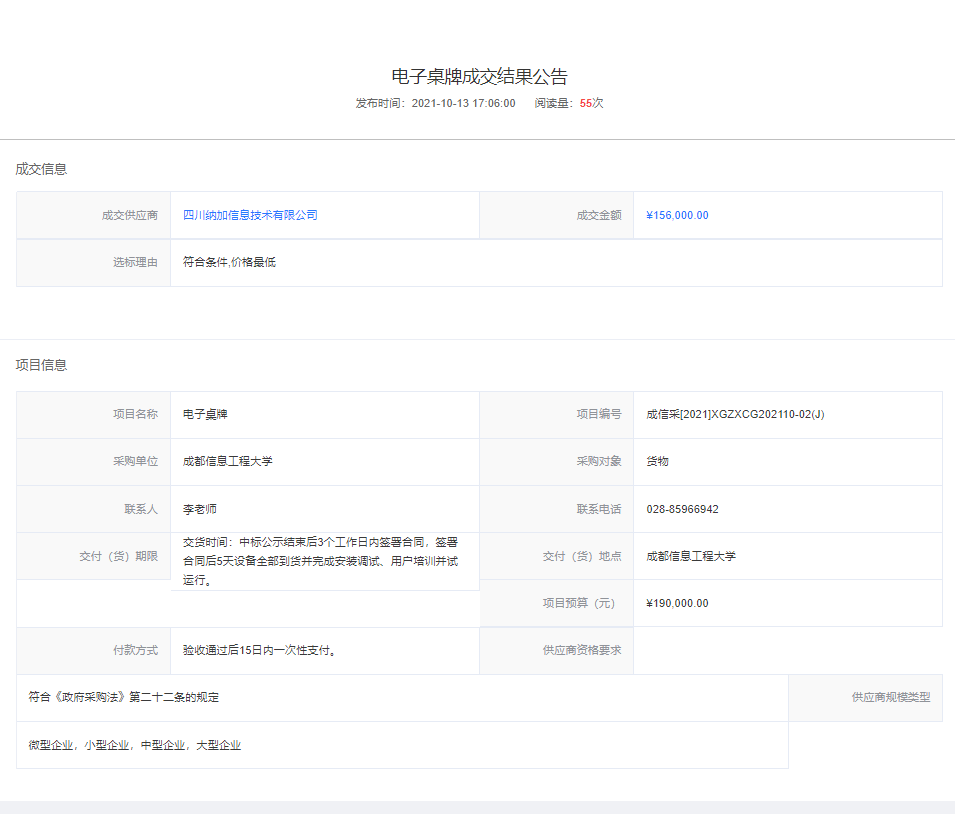Click the 供应商规模类型 label cell
The width and height of the screenshot is (955, 814).
(x=890, y=697)
